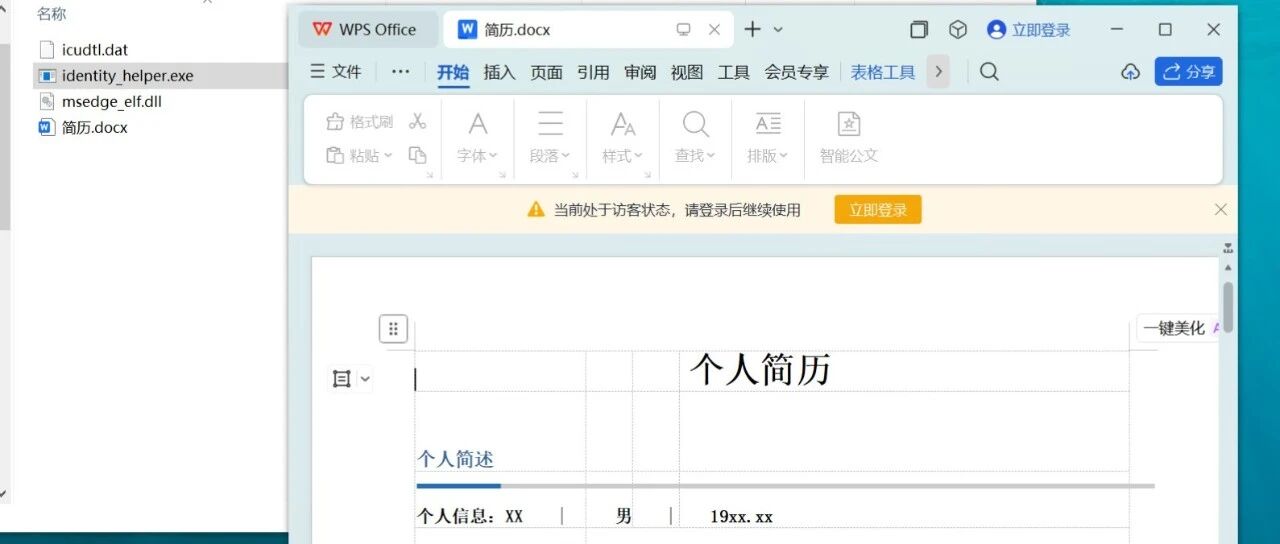Viewport: 1280px width, 544px height.
Task: Switch to the 开始 ribbon tab
Action: pos(453,72)
